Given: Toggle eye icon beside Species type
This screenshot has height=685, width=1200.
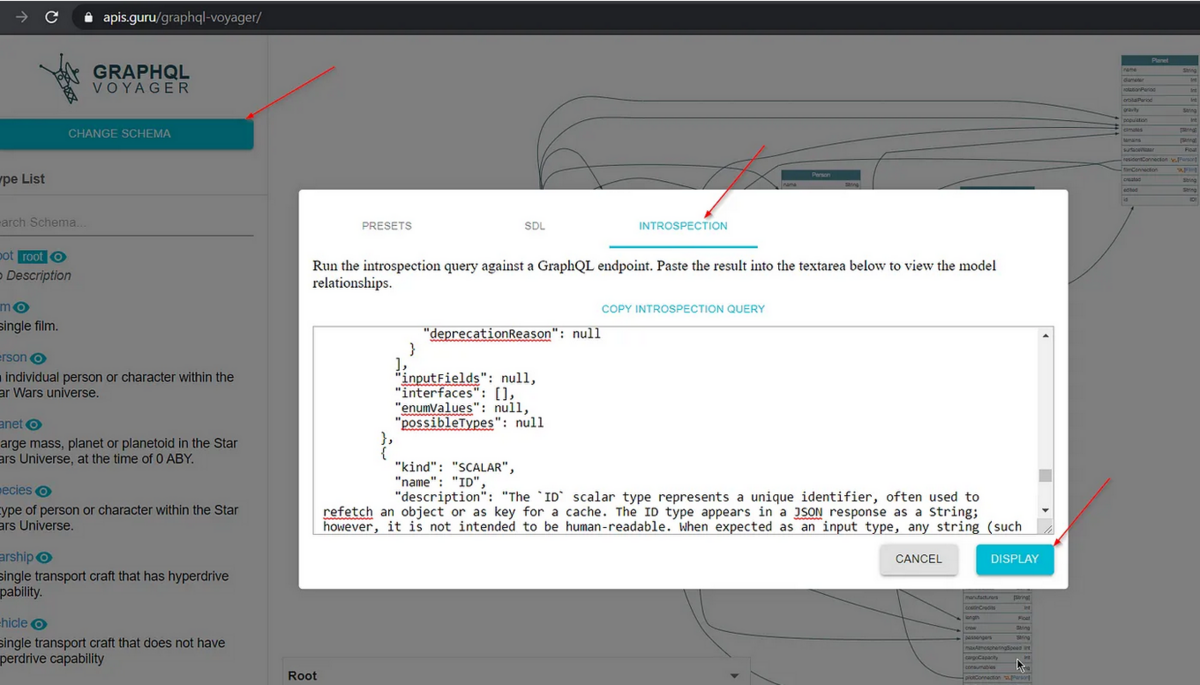Looking at the screenshot, I should coord(43,491).
